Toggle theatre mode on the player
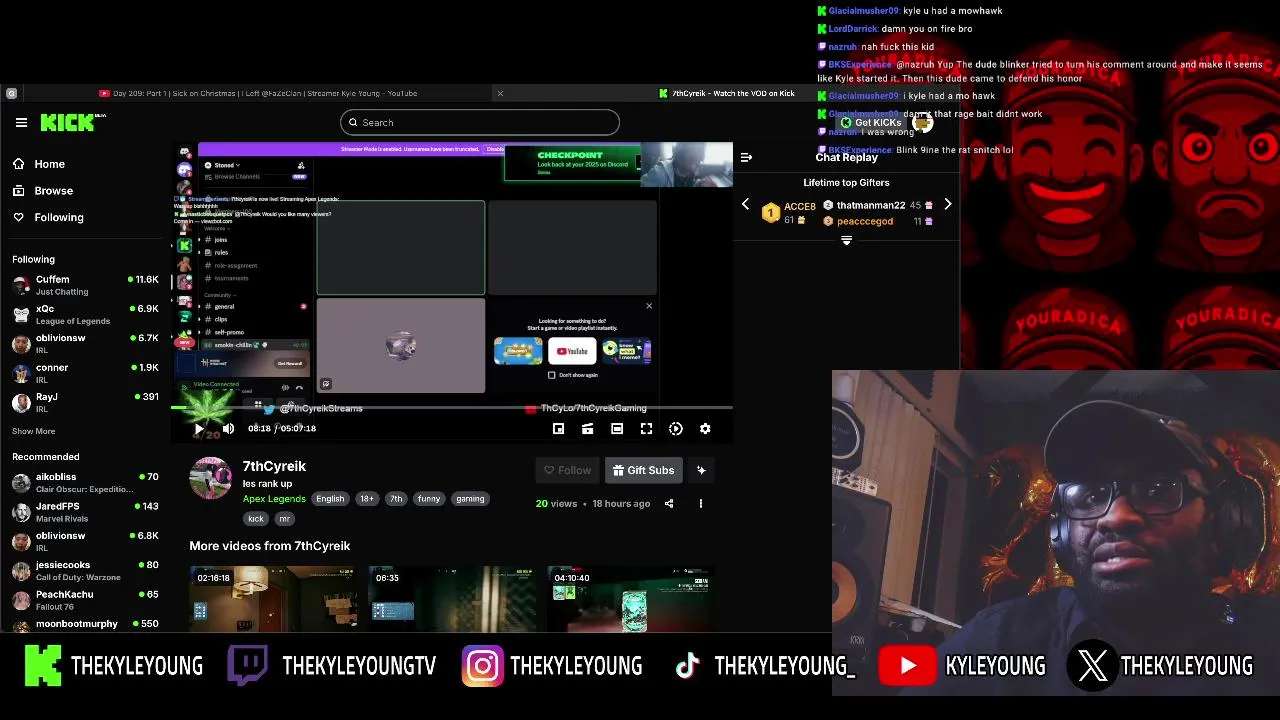Viewport: 1280px width, 720px height. point(617,429)
